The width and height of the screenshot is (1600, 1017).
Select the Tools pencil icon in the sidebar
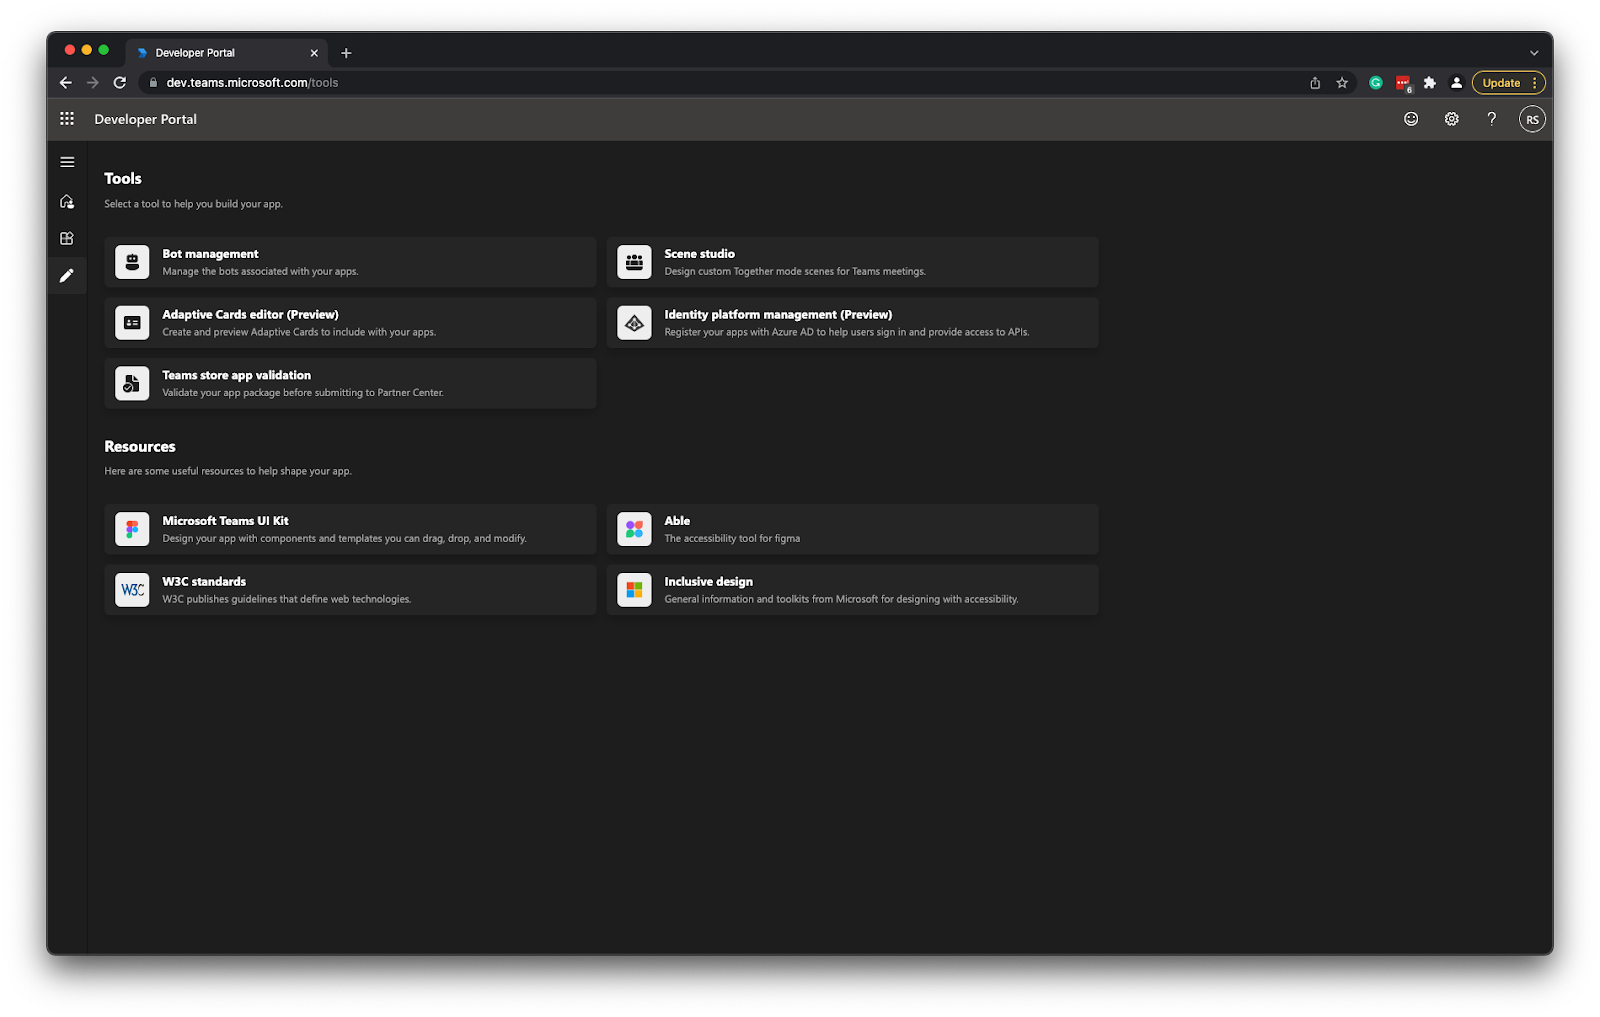(x=67, y=275)
